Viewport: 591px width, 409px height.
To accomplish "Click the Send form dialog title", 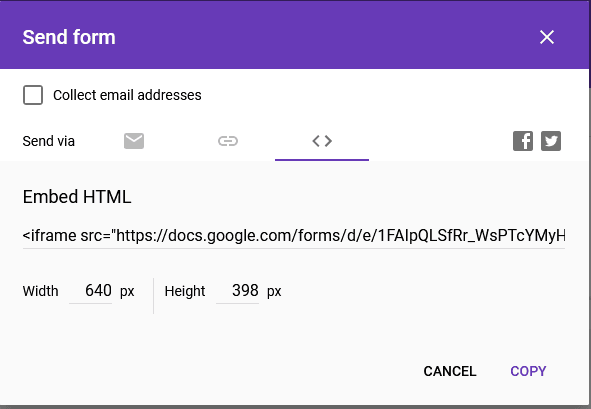I will (x=69, y=37).
